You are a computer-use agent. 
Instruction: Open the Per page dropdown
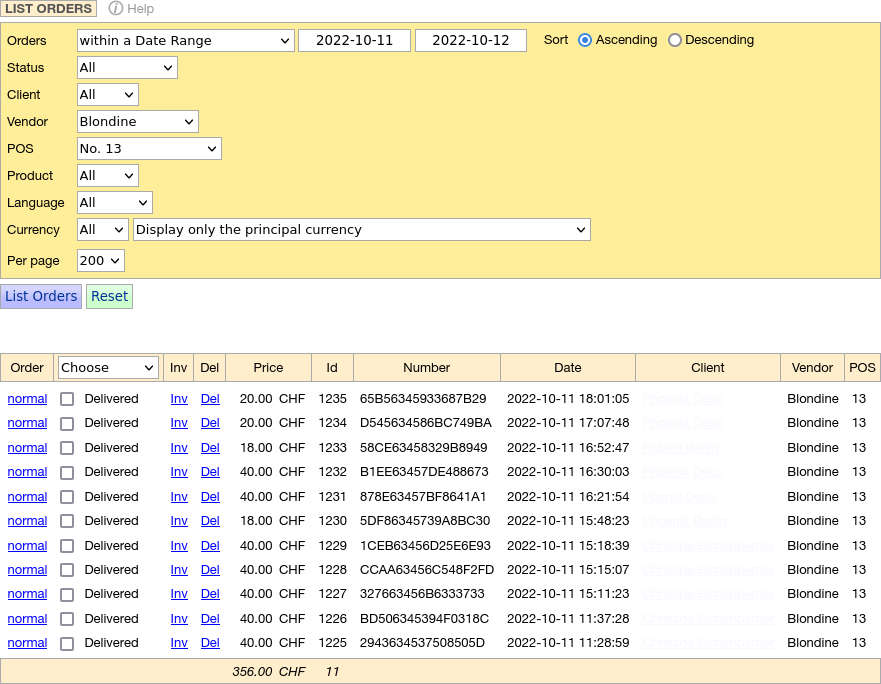point(100,259)
